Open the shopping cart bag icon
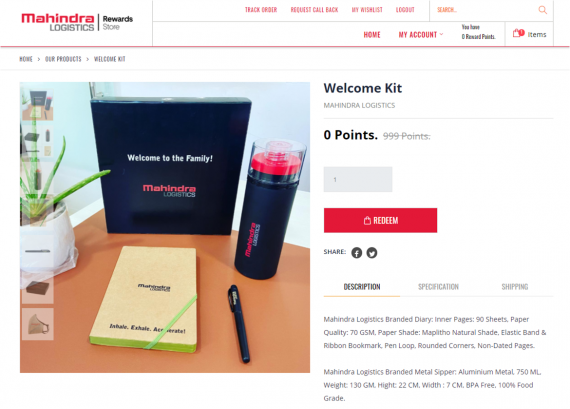The height and width of the screenshot is (409, 570). pos(518,33)
